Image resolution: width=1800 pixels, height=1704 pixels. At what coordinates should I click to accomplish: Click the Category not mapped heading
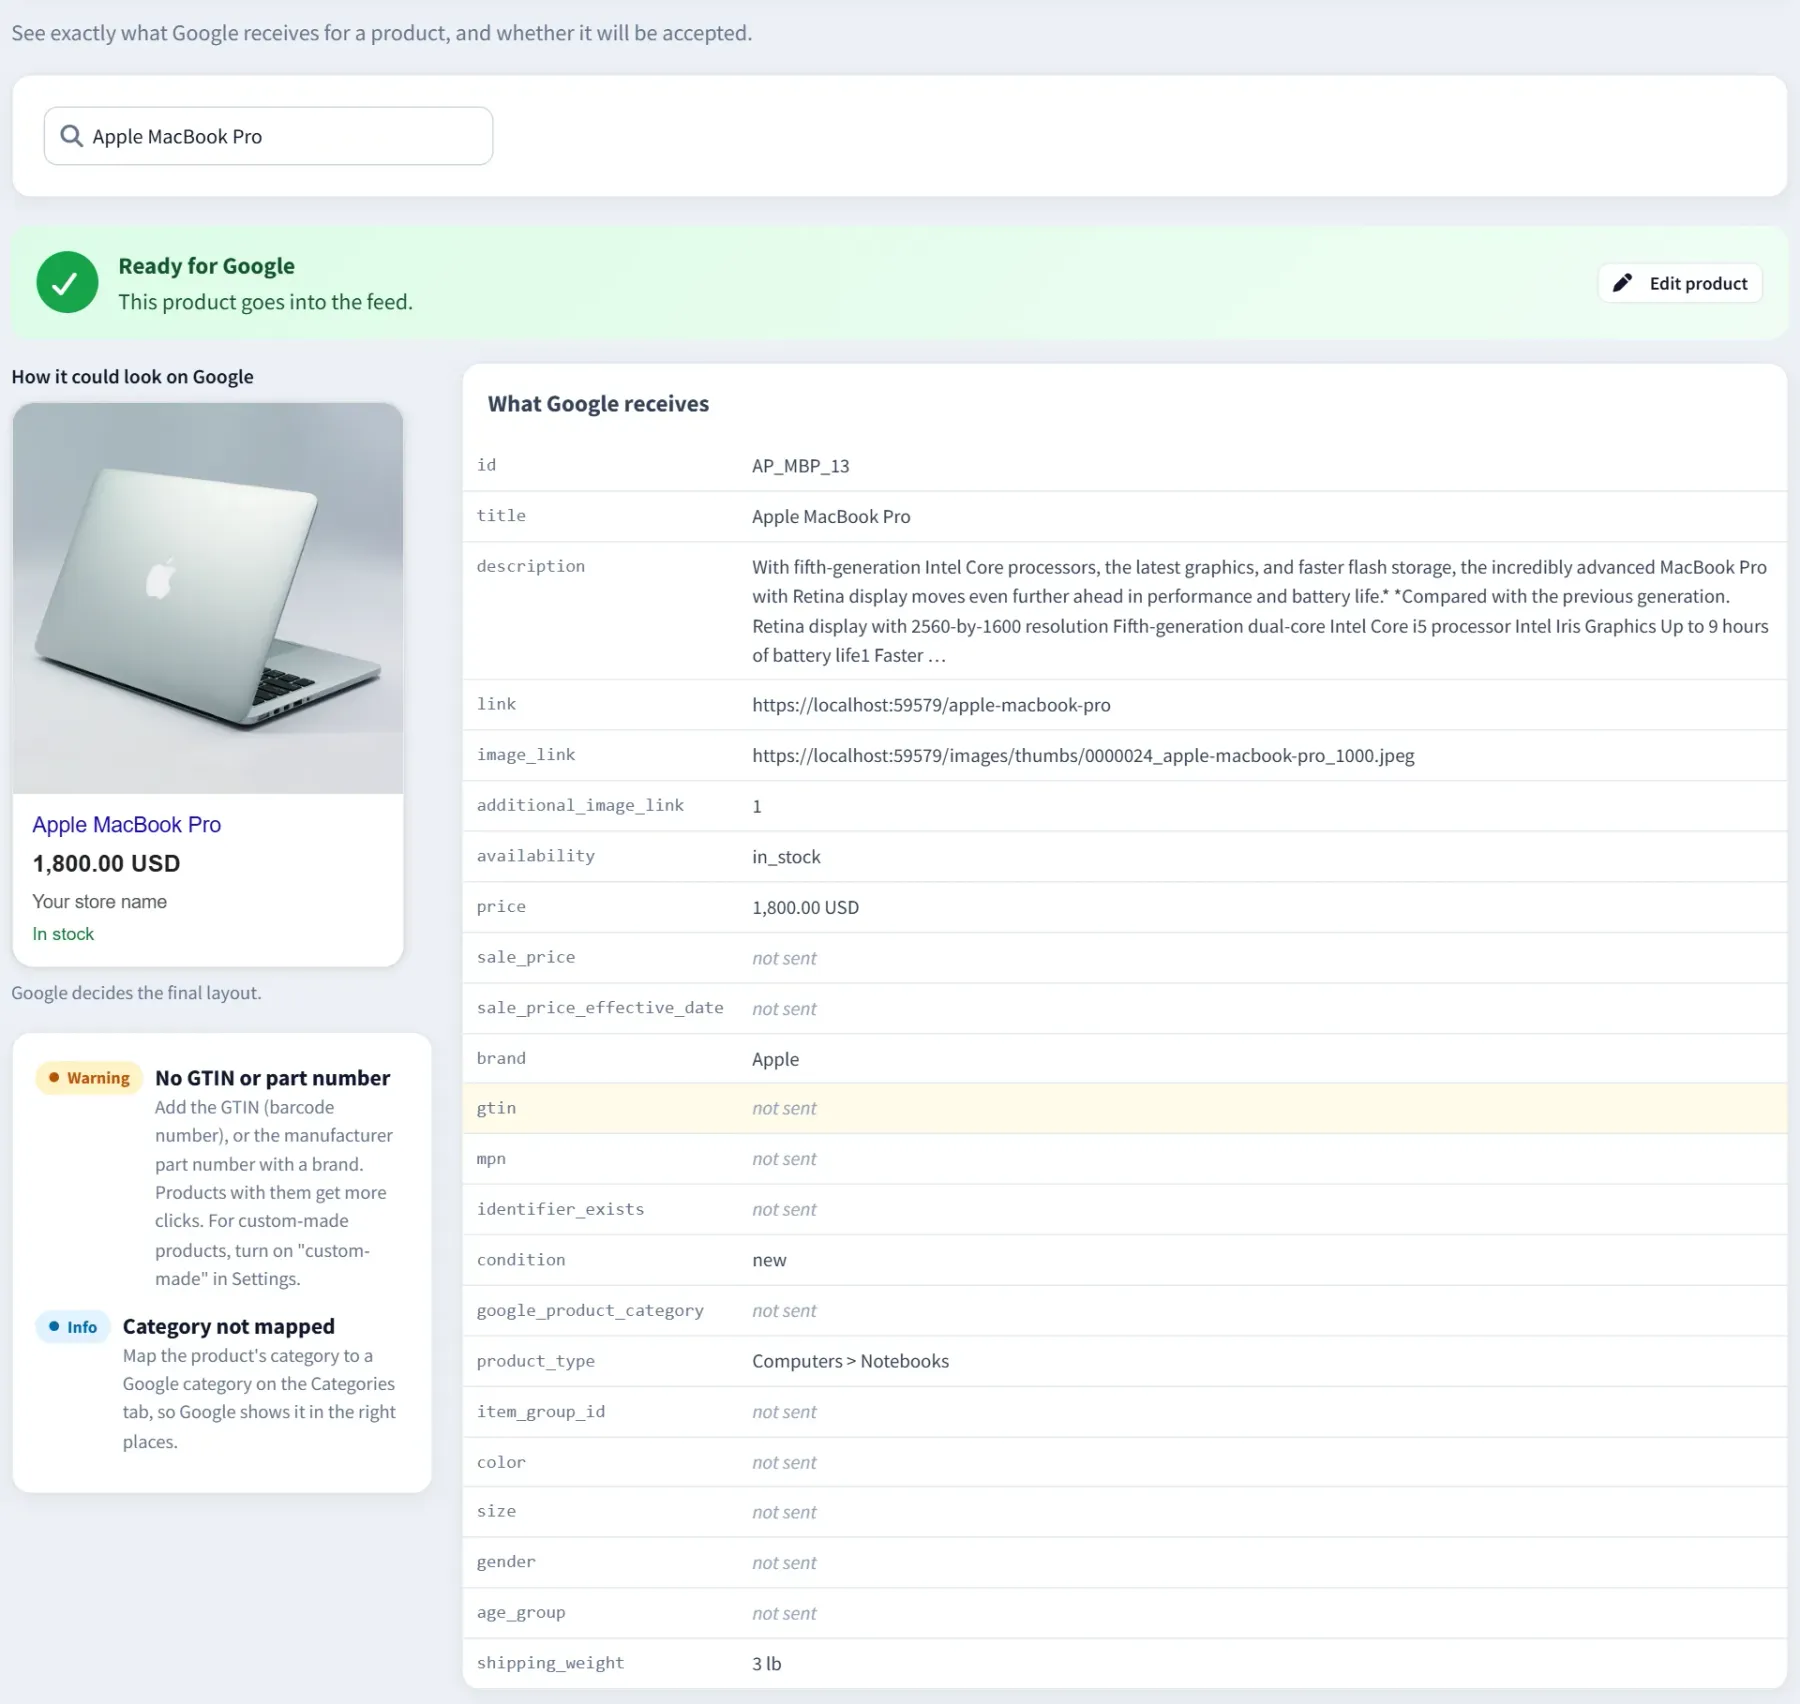[228, 1326]
